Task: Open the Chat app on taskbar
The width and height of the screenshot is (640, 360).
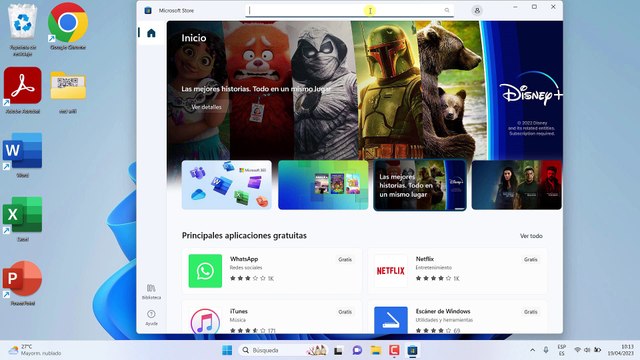Action: [x=357, y=350]
